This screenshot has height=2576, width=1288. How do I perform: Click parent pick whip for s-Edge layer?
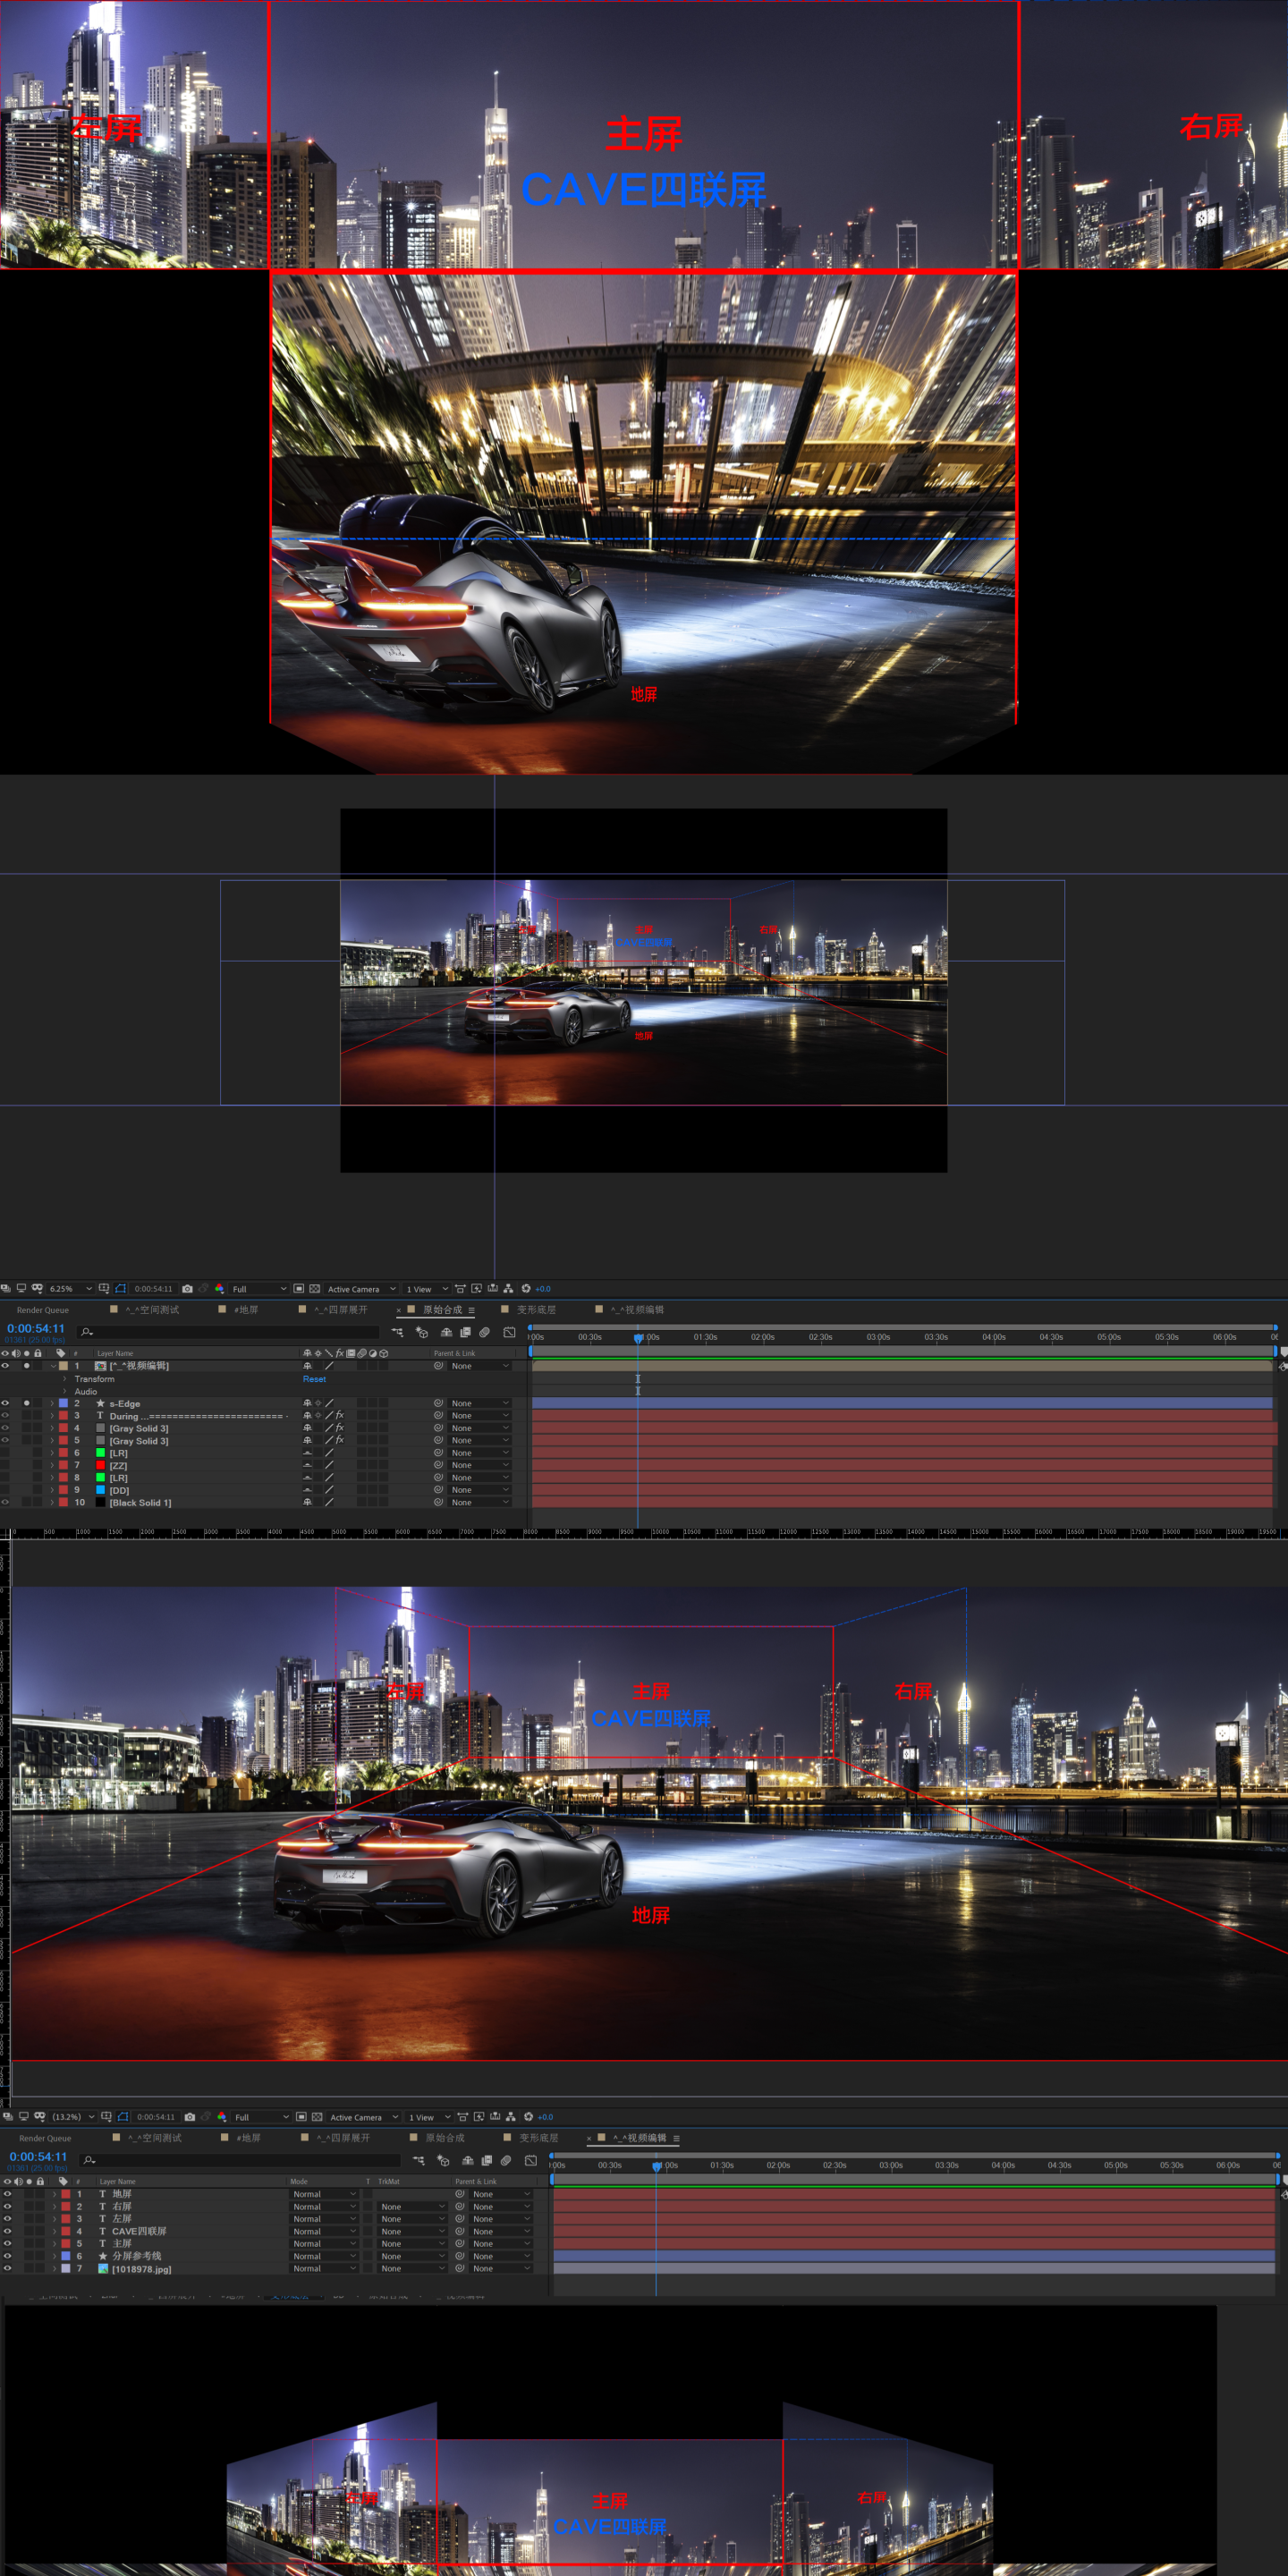[x=438, y=1403]
